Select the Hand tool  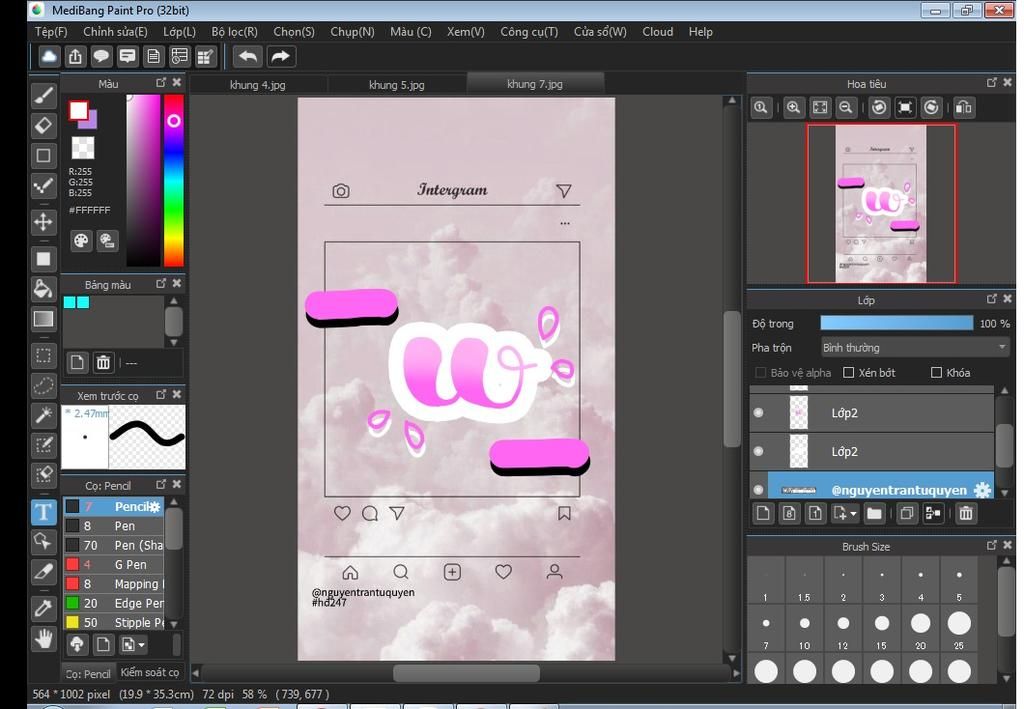pos(43,638)
